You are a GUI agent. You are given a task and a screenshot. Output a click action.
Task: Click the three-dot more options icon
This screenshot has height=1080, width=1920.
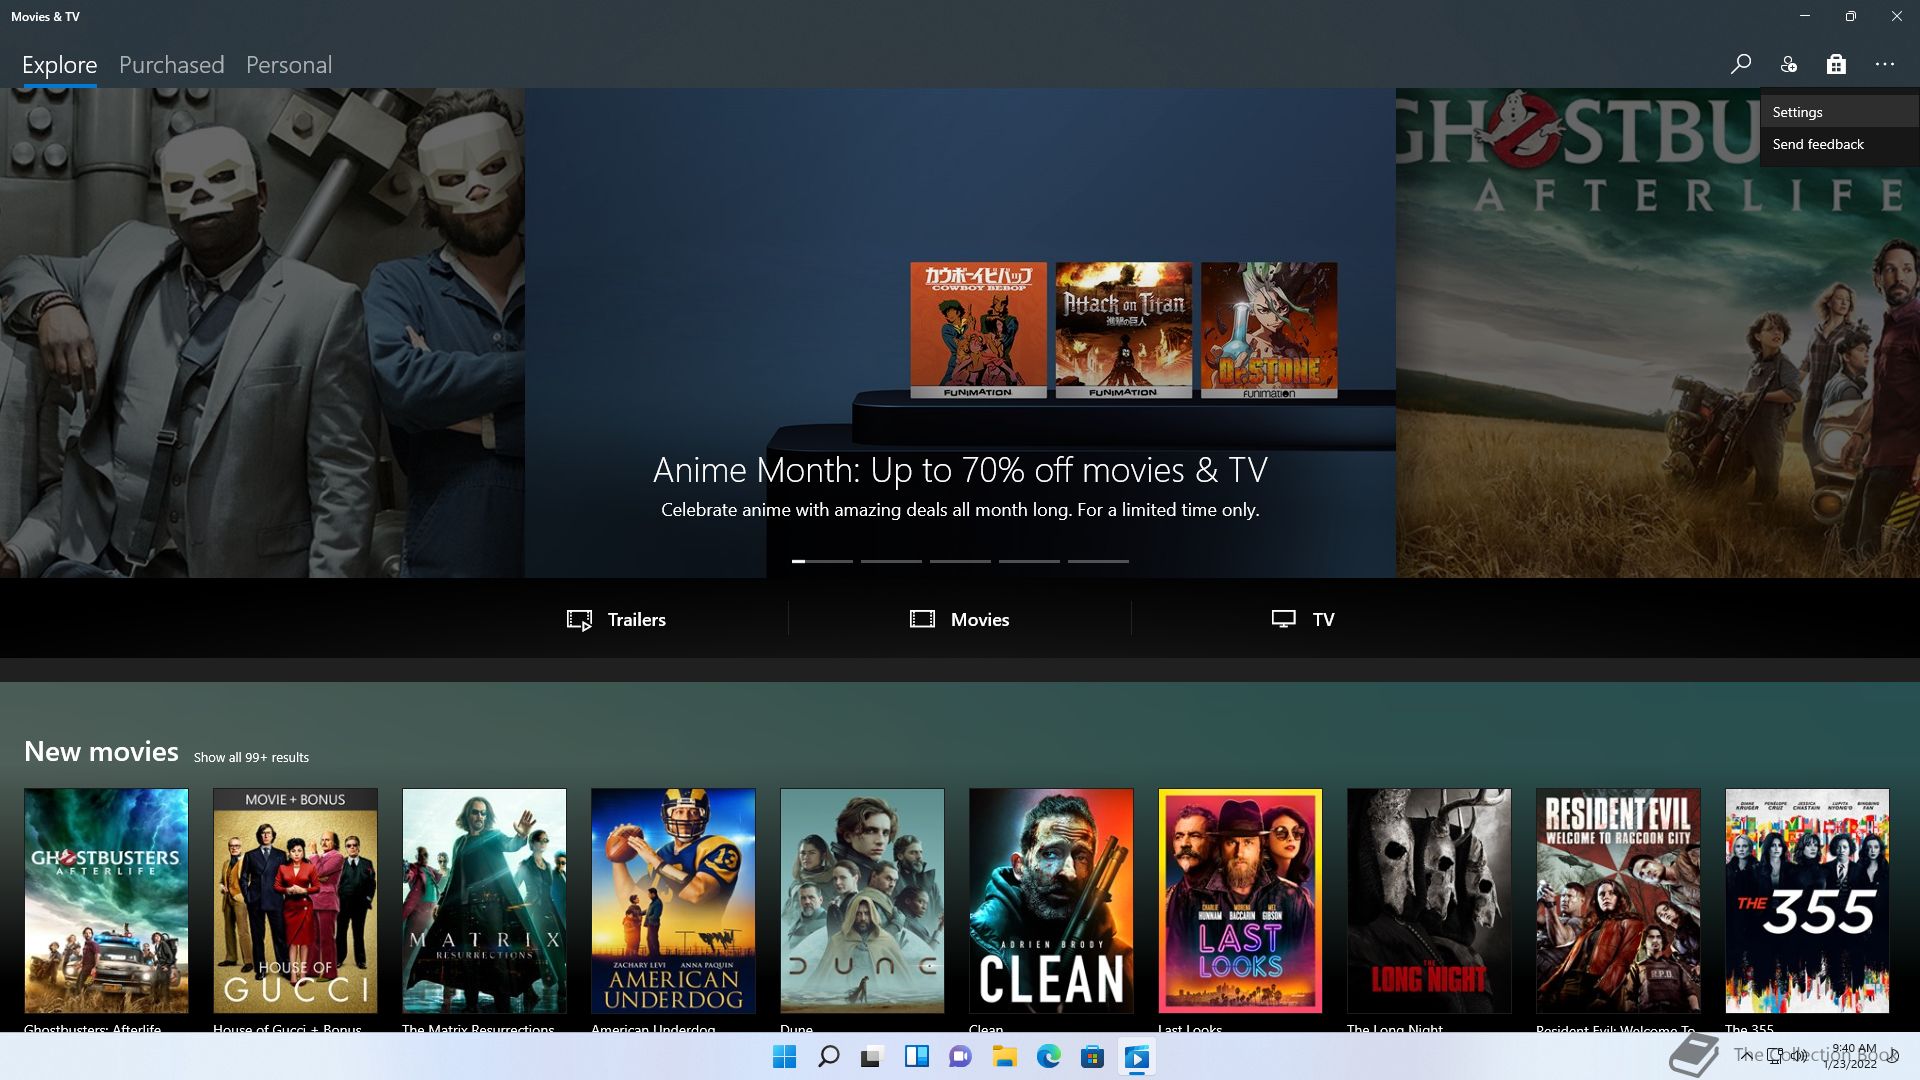[x=1885, y=64]
